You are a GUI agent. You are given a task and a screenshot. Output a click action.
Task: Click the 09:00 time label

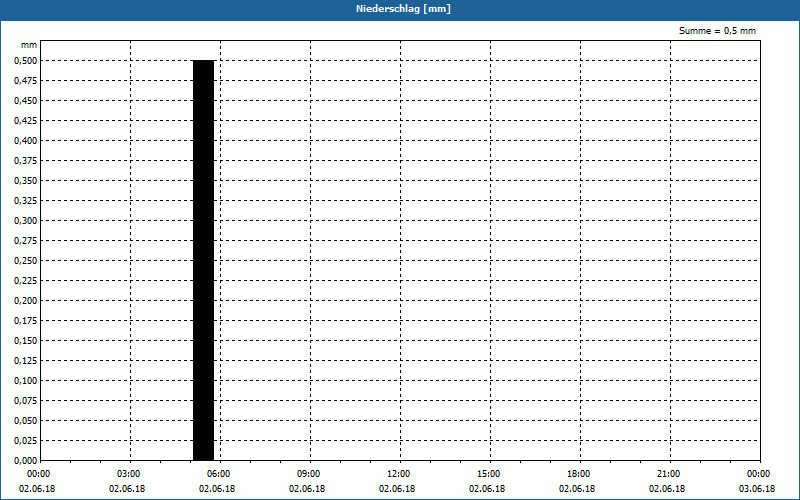pyautogui.click(x=309, y=474)
